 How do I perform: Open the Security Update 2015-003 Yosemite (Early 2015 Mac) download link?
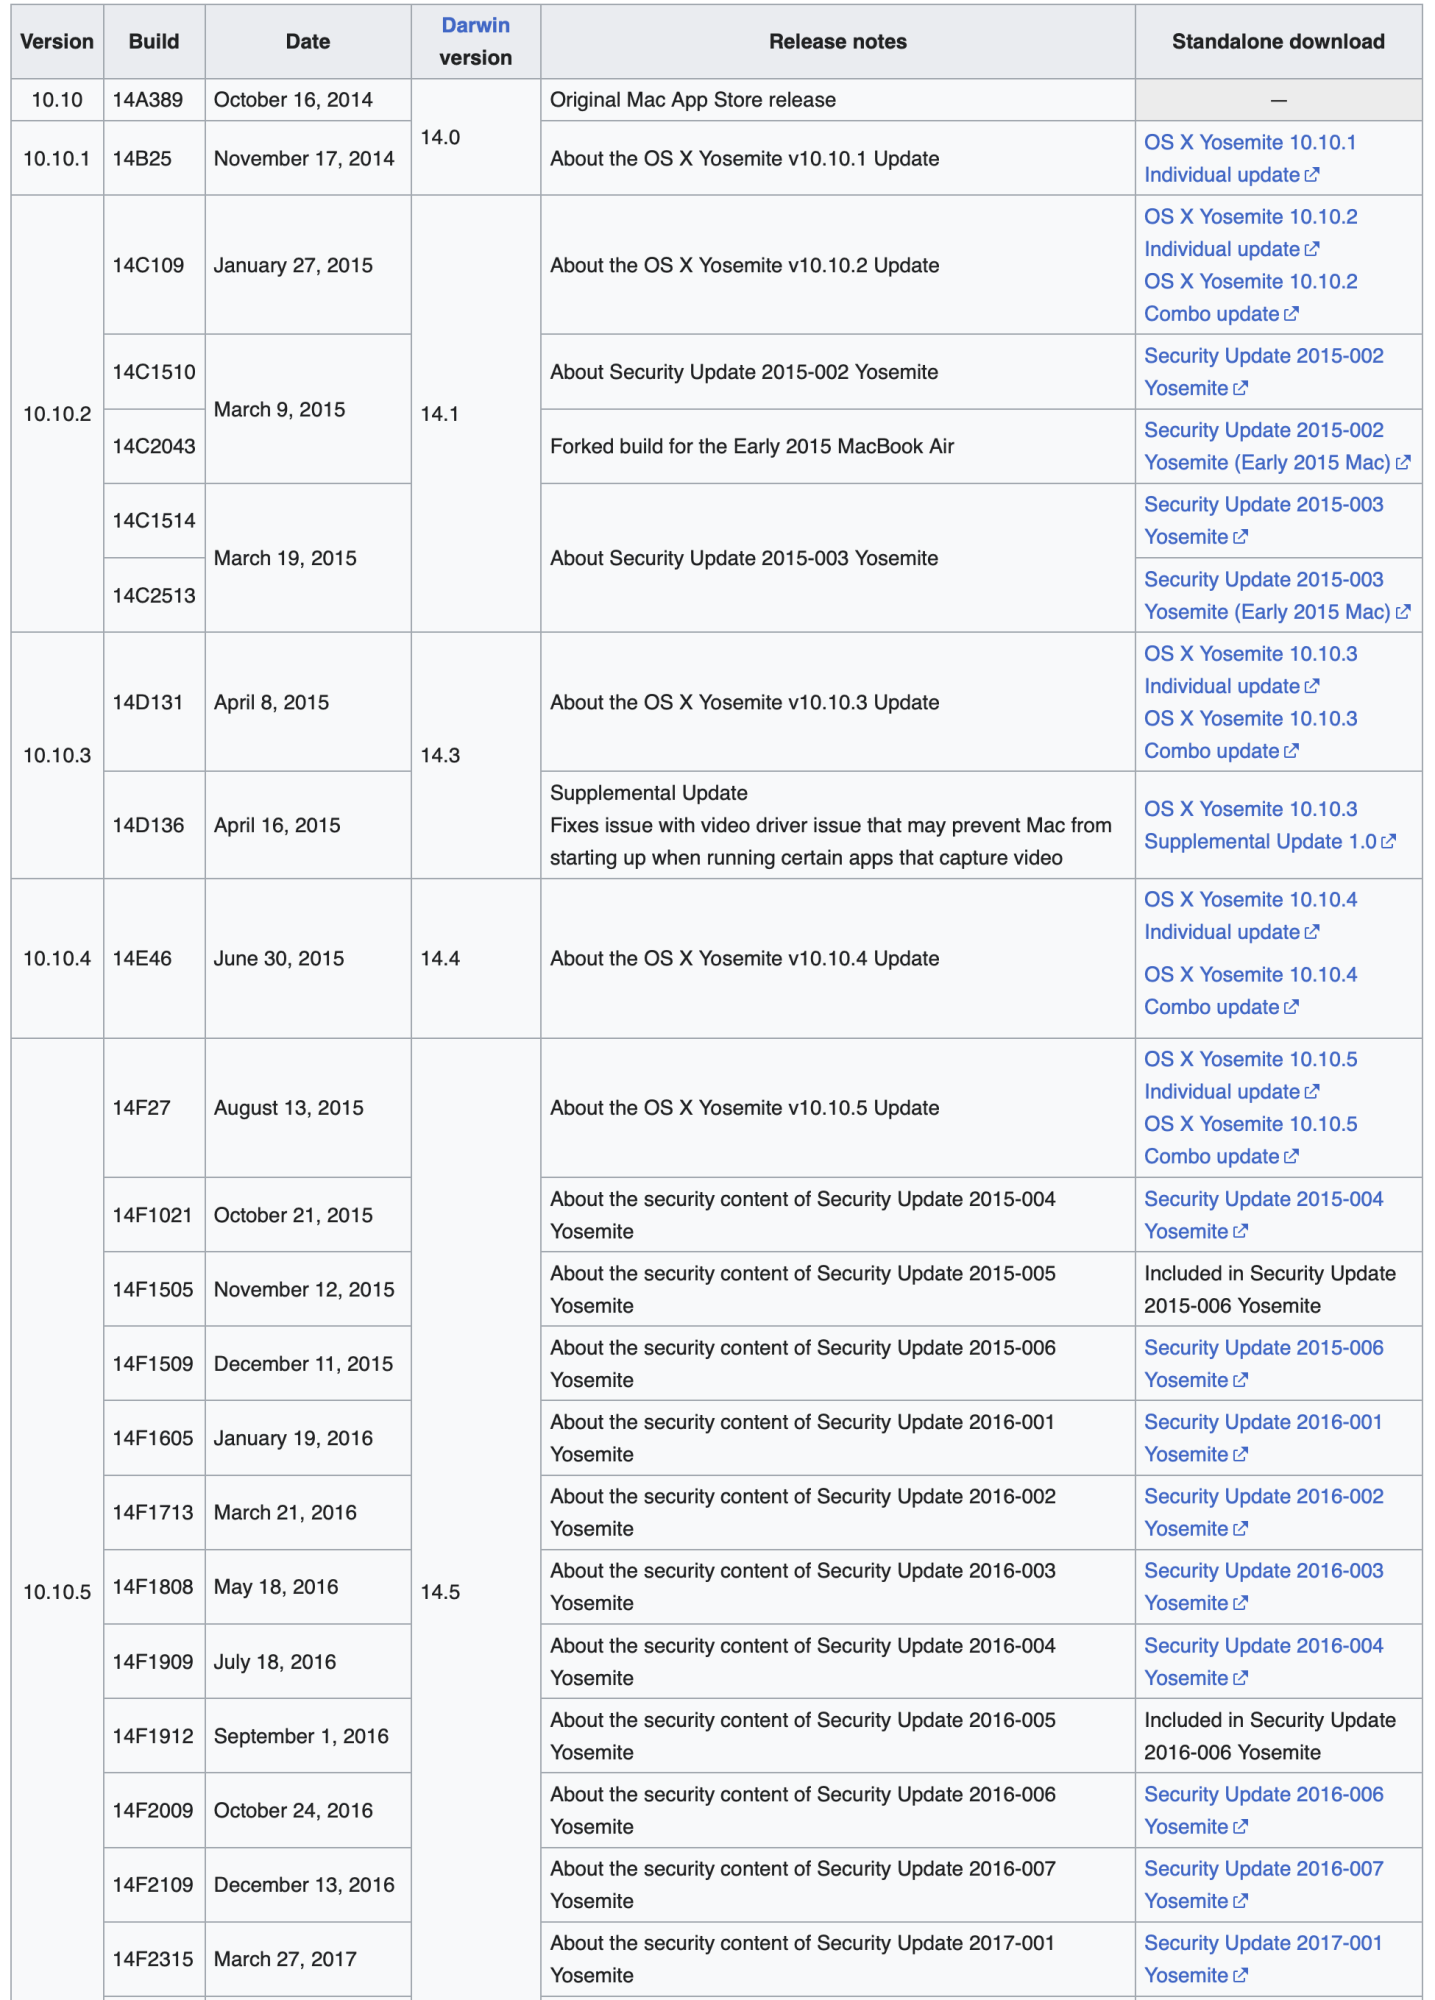tap(1277, 595)
